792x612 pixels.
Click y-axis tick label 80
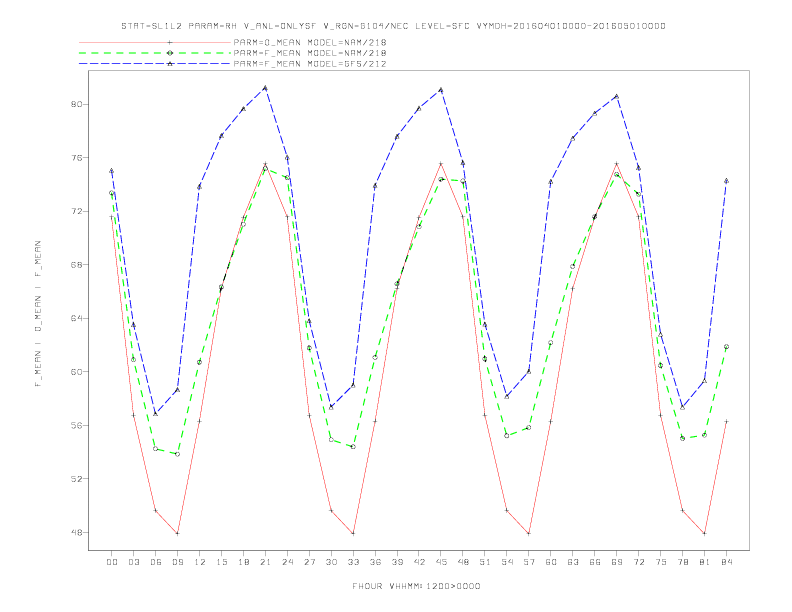pyautogui.click(x=78, y=105)
